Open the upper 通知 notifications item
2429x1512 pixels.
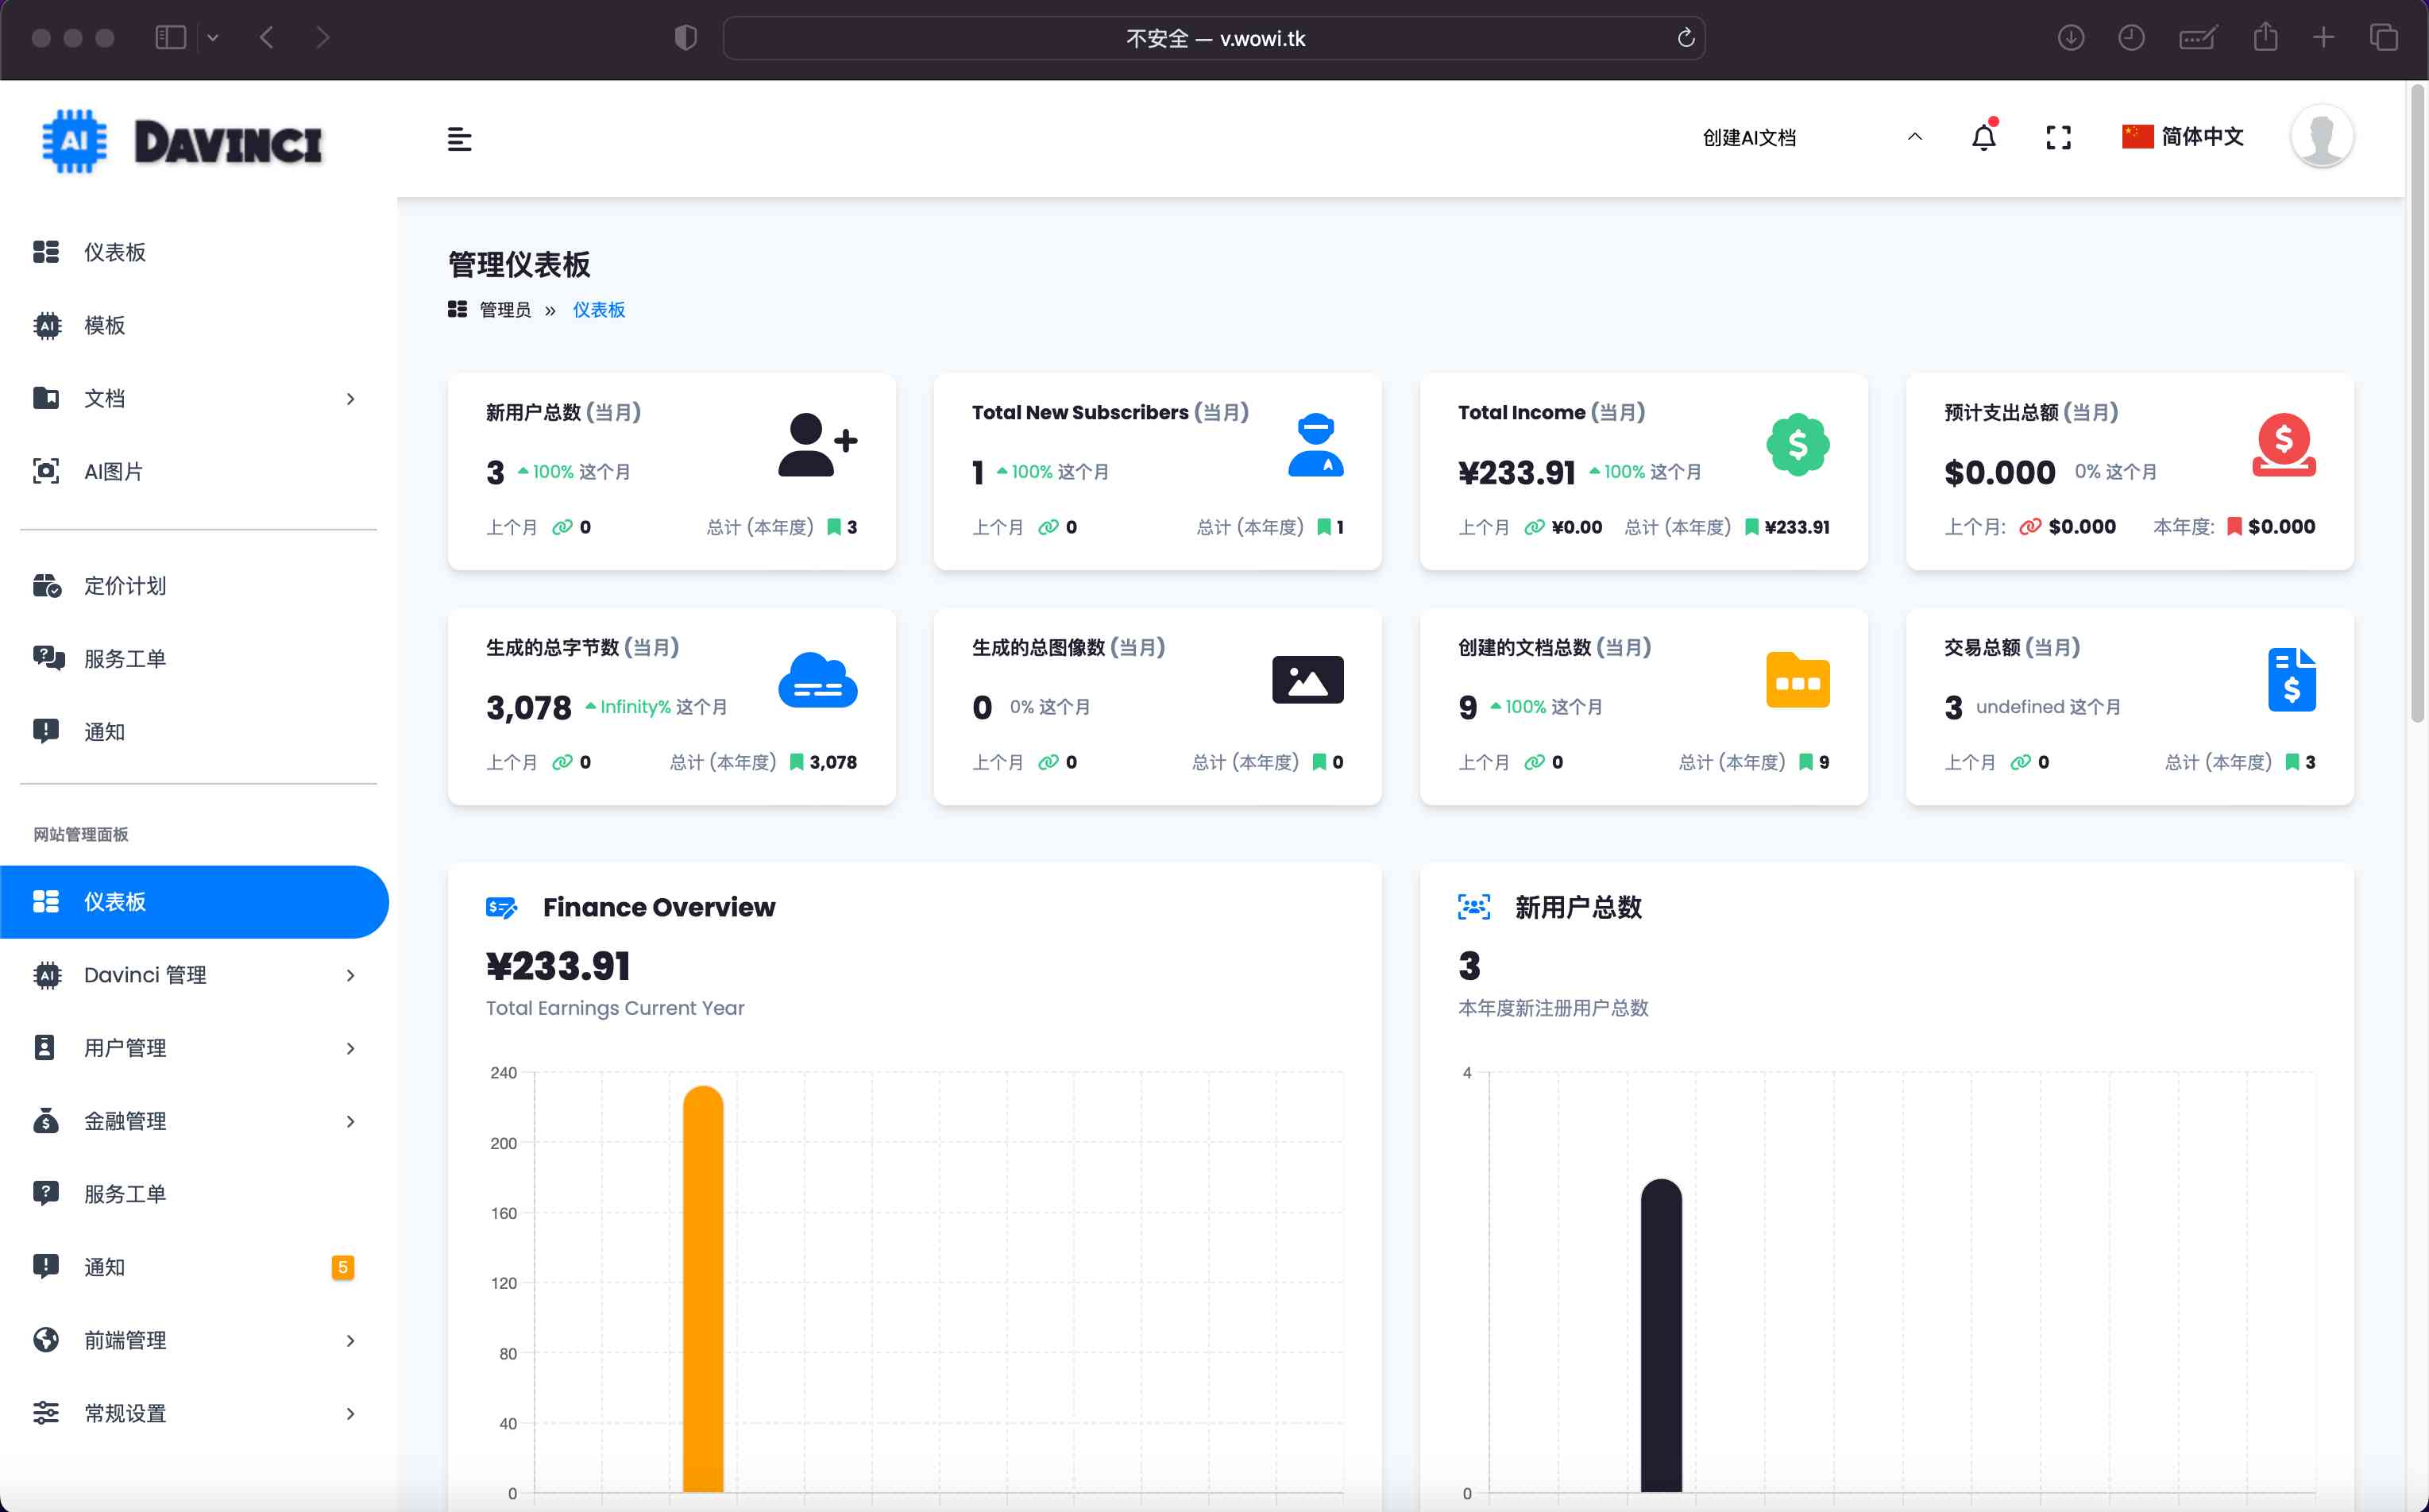pyautogui.click(x=198, y=732)
